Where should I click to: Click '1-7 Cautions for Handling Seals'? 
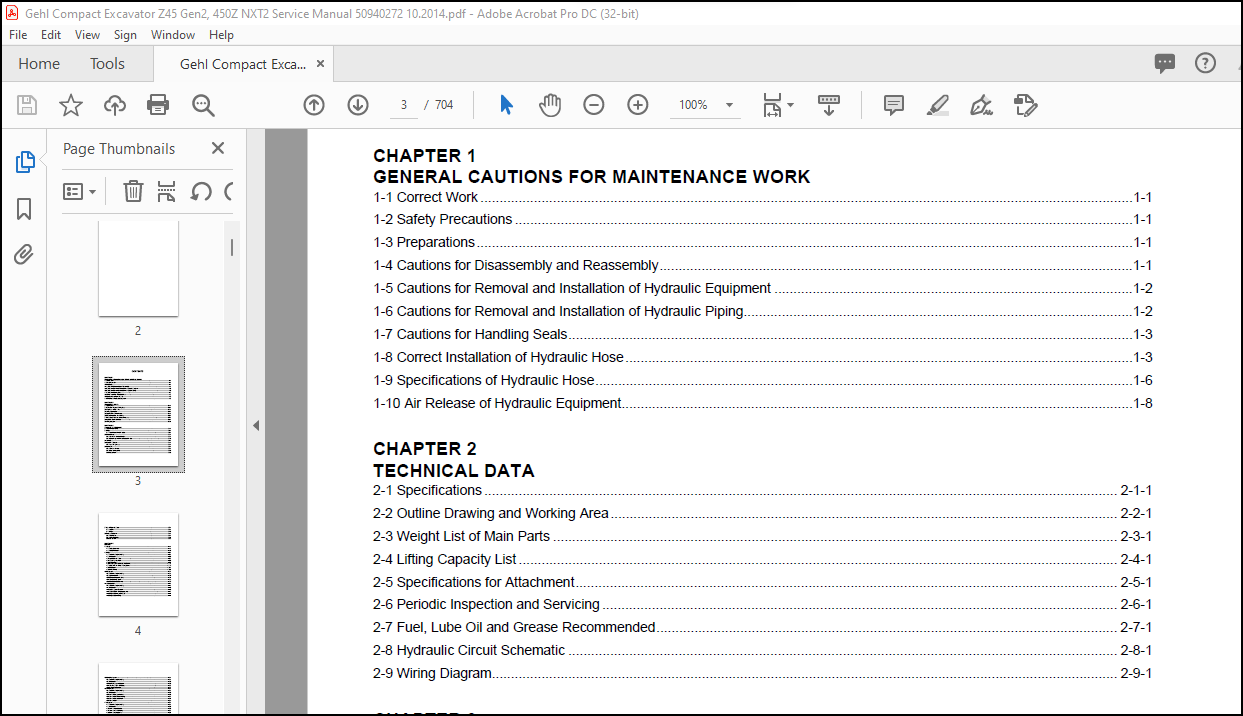coord(762,334)
